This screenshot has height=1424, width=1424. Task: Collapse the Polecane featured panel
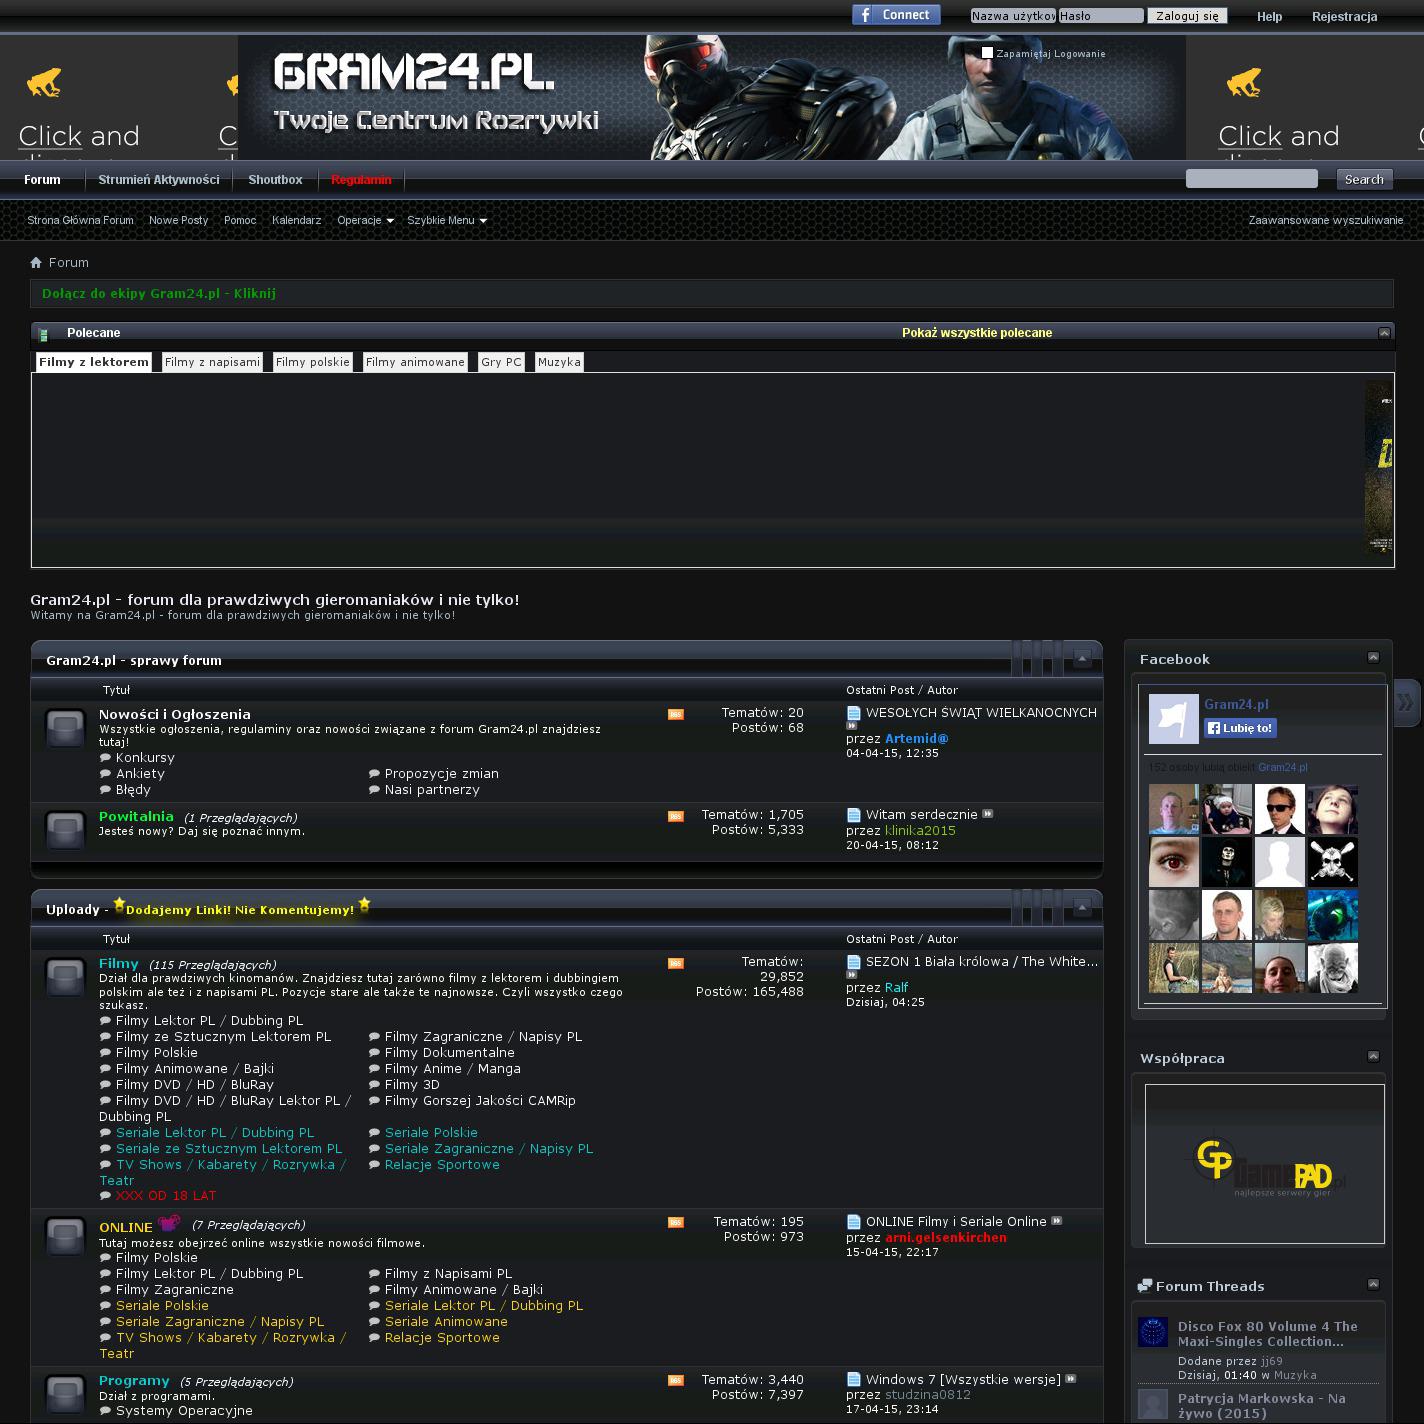tap(1384, 333)
